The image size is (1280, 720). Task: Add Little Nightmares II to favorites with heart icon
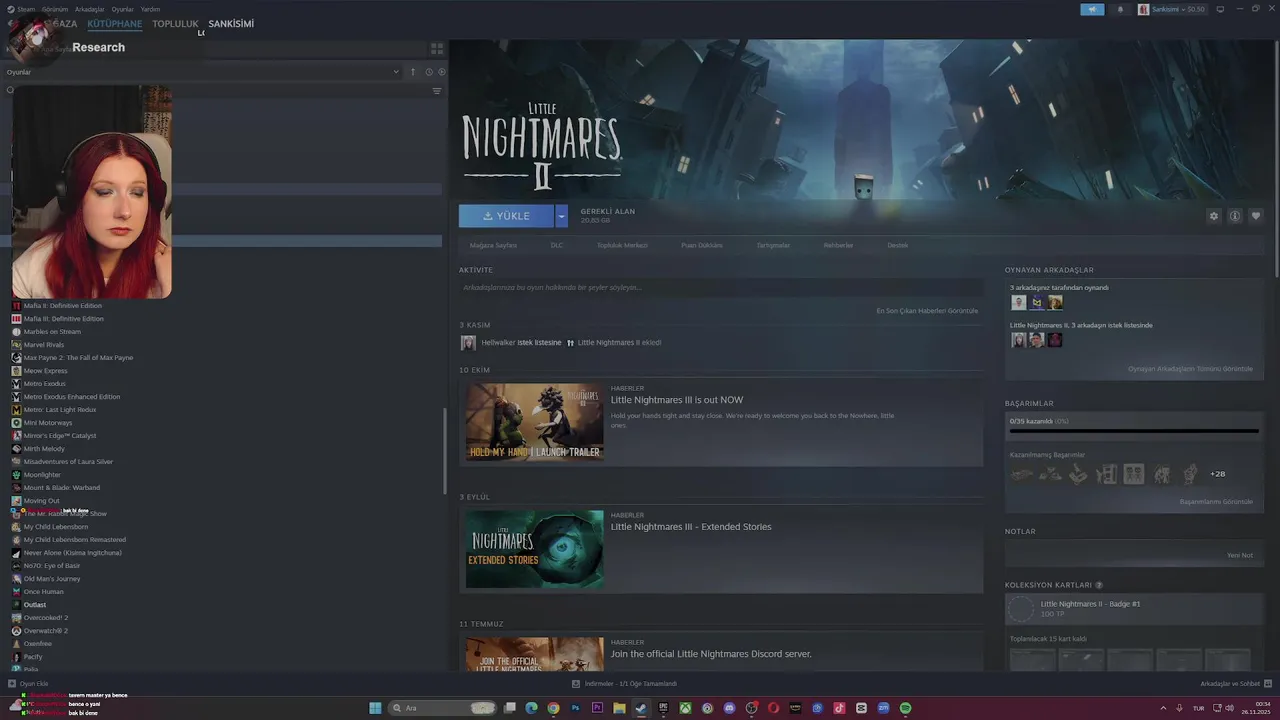tap(1256, 216)
